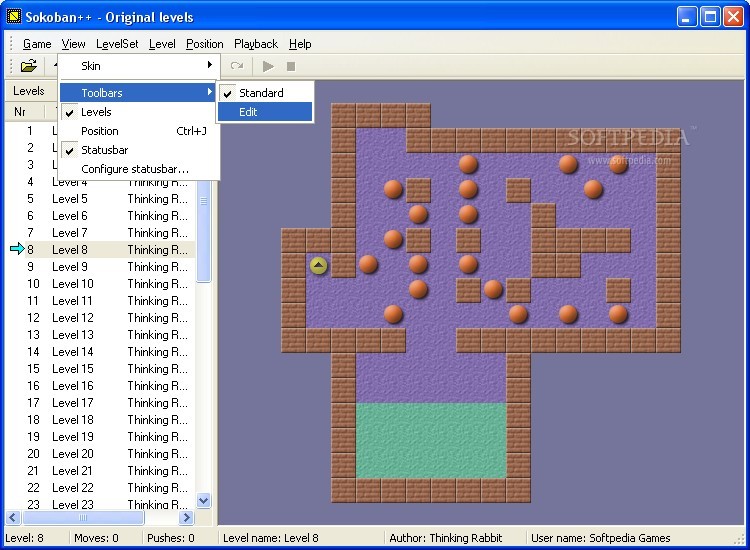The image size is (750, 550).
Task: Expand the Toolbars submenu
Action: point(138,93)
